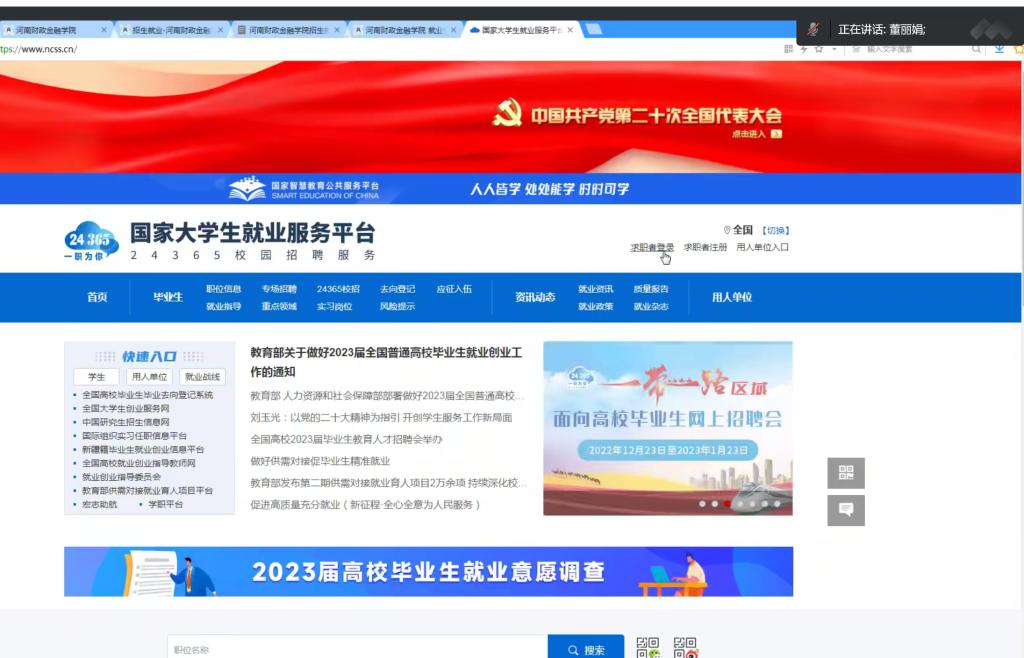The height and width of the screenshot is (658, 1024).
Task: Click the location pin icon beside 全国
Action: (727, 230)
